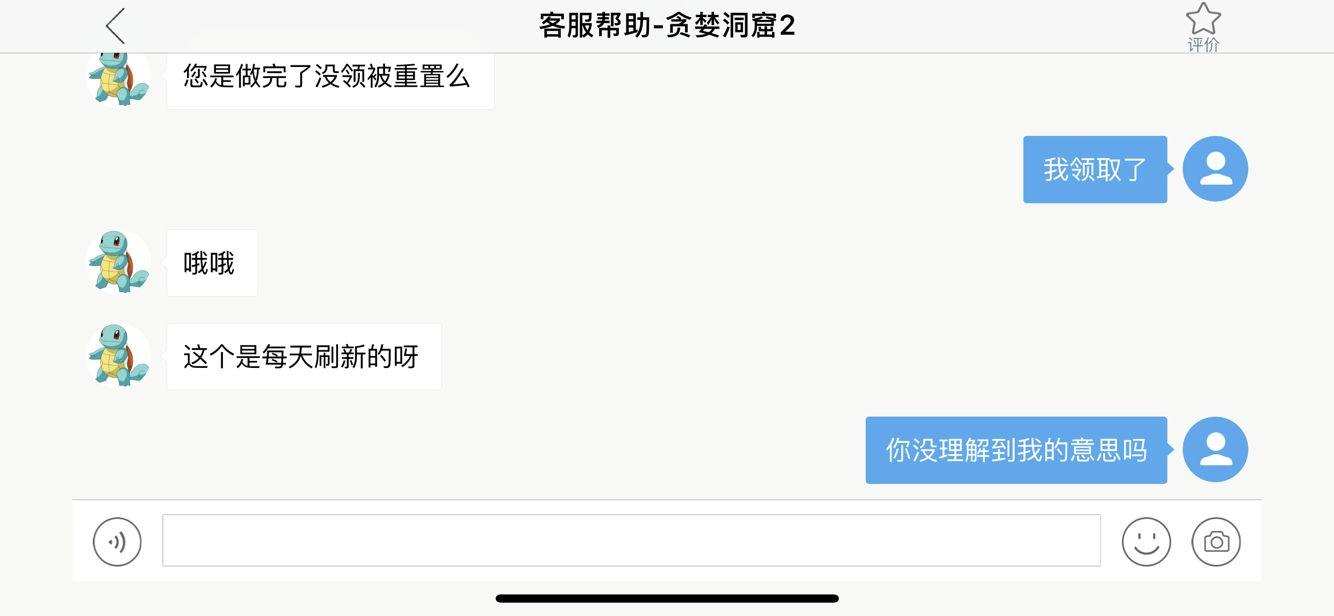Tap the Squirtle avatar beside 哦哦
Screen dimensions: 1334x616
(119, 262)
